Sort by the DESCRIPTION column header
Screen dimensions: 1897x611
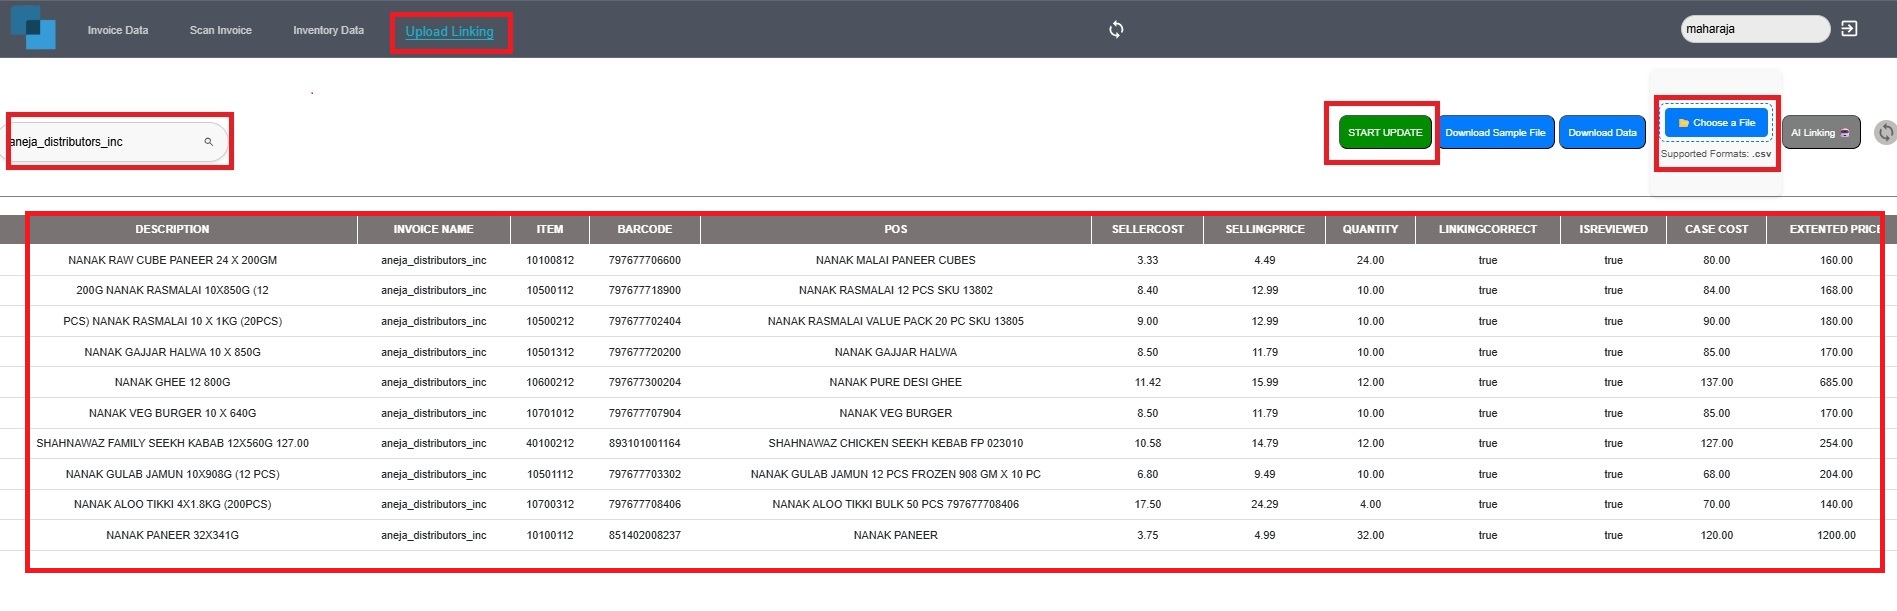(x=172, y=229)
